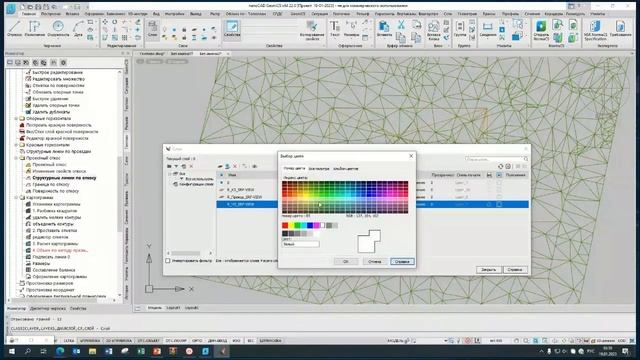
Task: Open the Вставка блока tool
Action: pyautogui.click(x=433, y=30)
